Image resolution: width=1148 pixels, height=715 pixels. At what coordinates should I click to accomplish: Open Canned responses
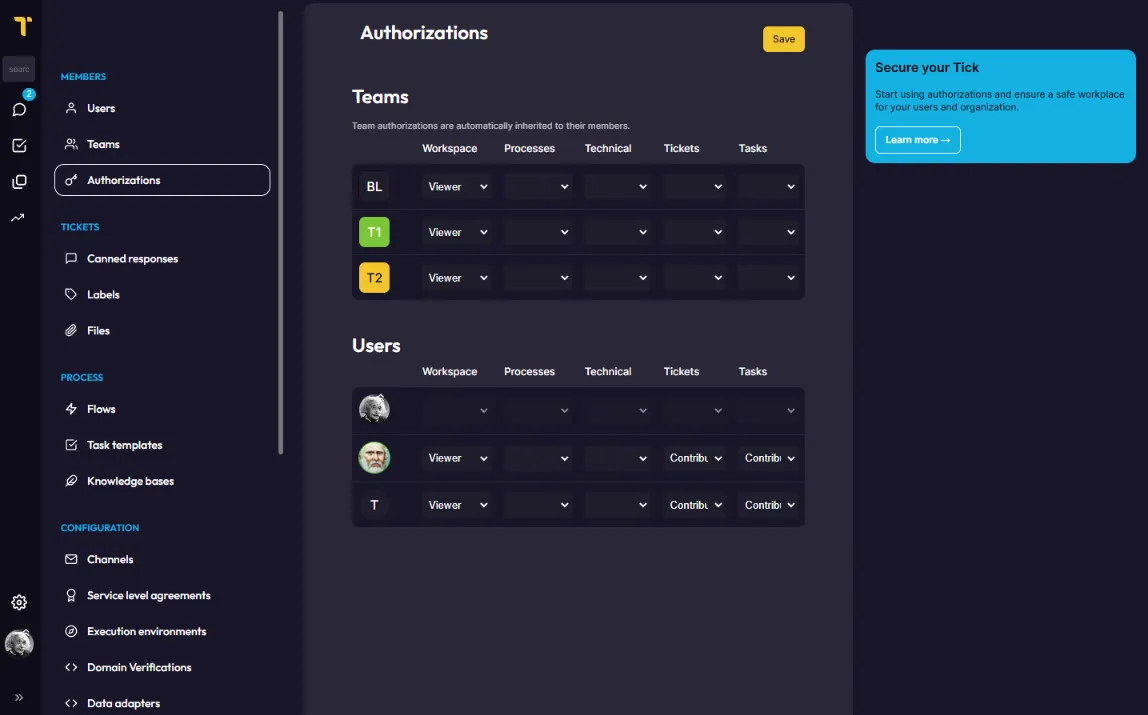pyautogui.click(x=162, y=258)
